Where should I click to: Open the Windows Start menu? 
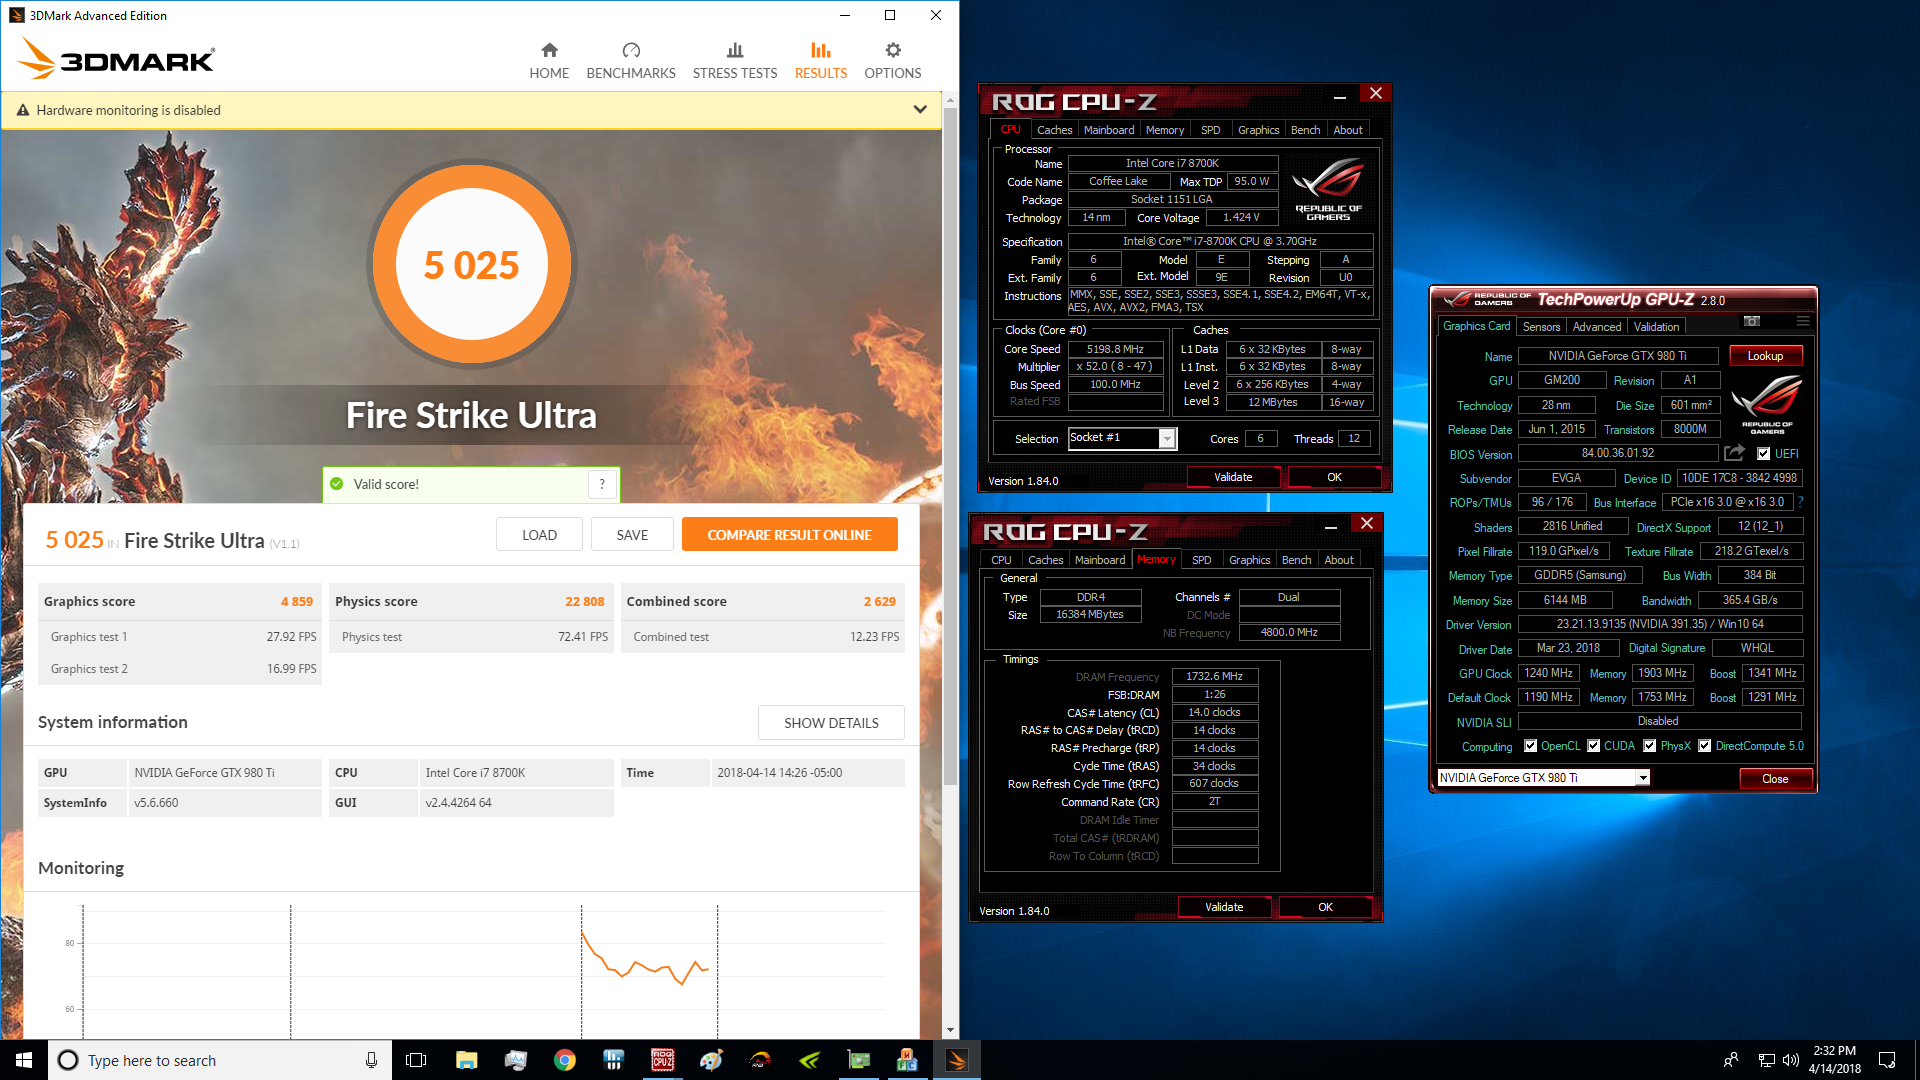pos(24,1060)
